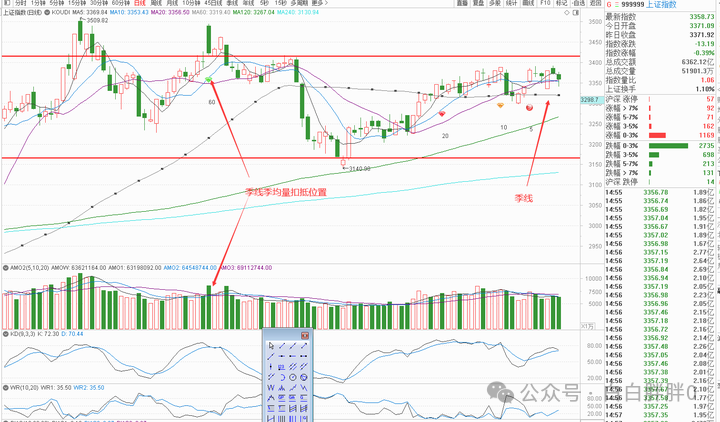Select the W-shaped pattern drawing tool
The image size is (720, 422).
(x=271, y=388)
